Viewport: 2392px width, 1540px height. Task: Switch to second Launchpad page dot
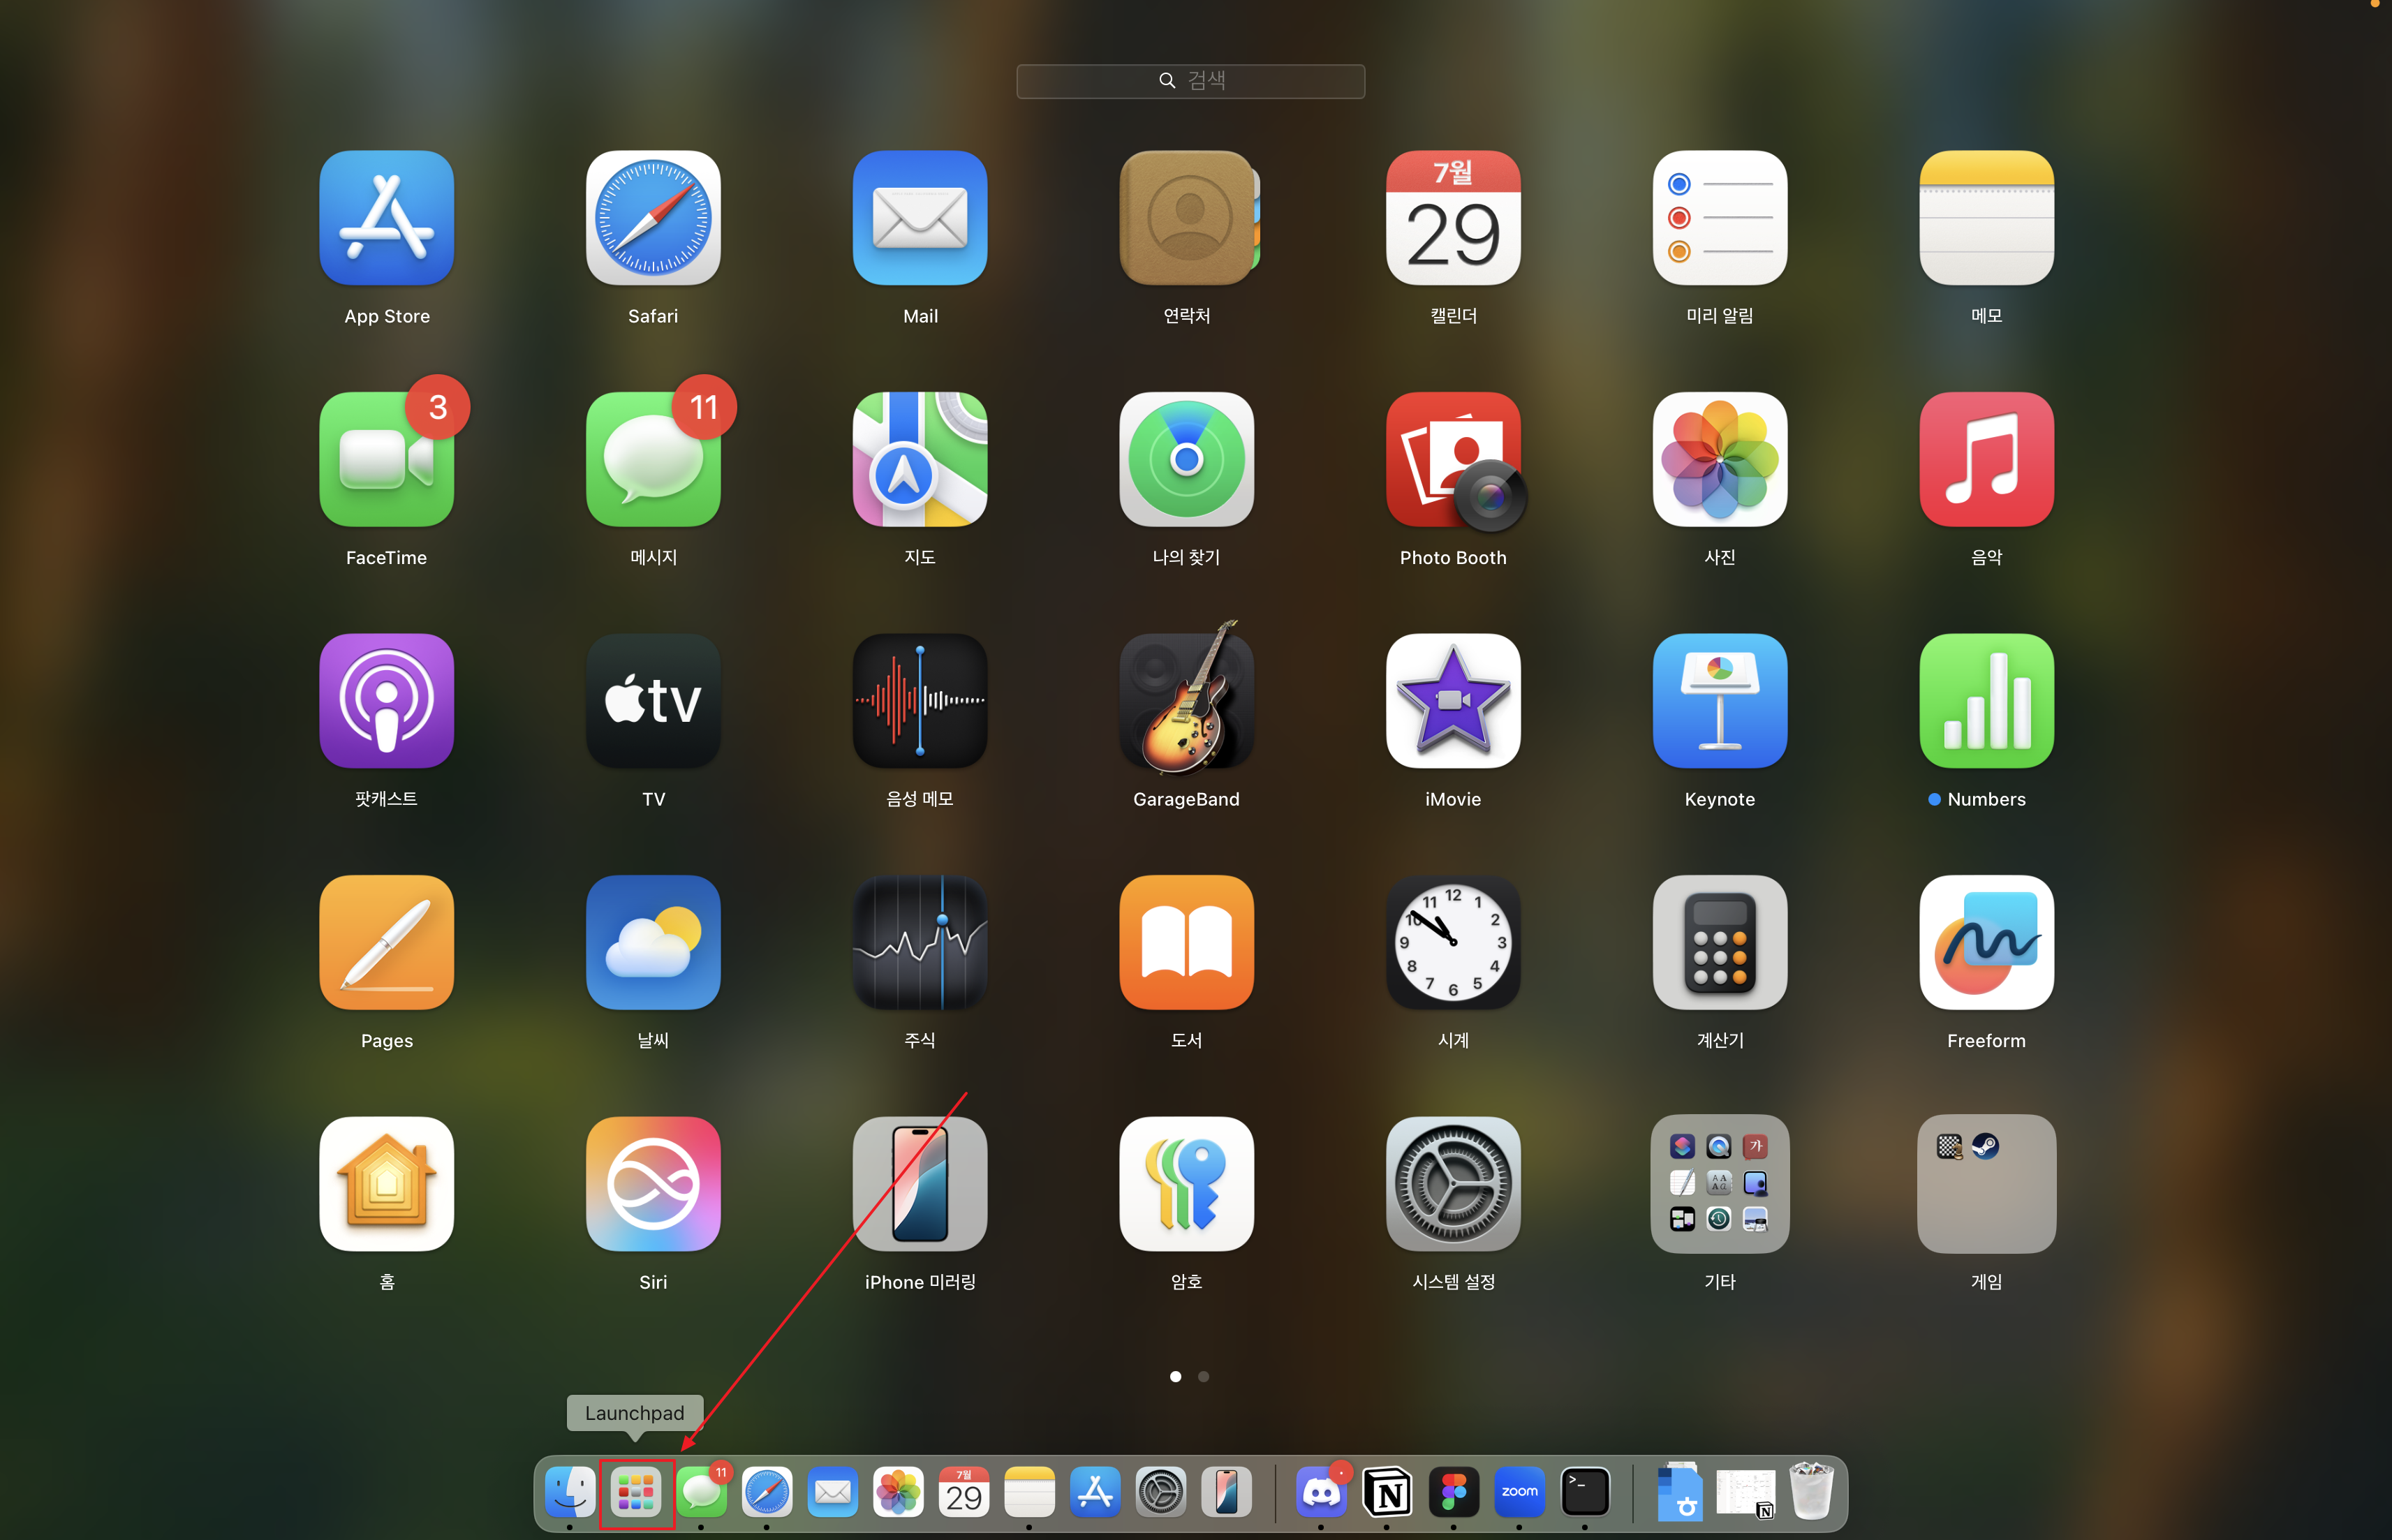pos(1203,1377)
